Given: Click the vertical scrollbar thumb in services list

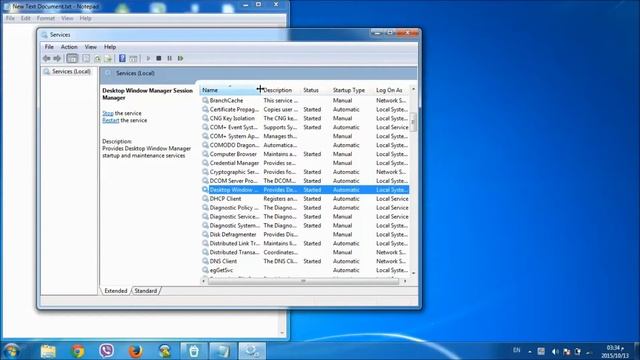Looking at the screenshot, I should click(x=413, y=122).
